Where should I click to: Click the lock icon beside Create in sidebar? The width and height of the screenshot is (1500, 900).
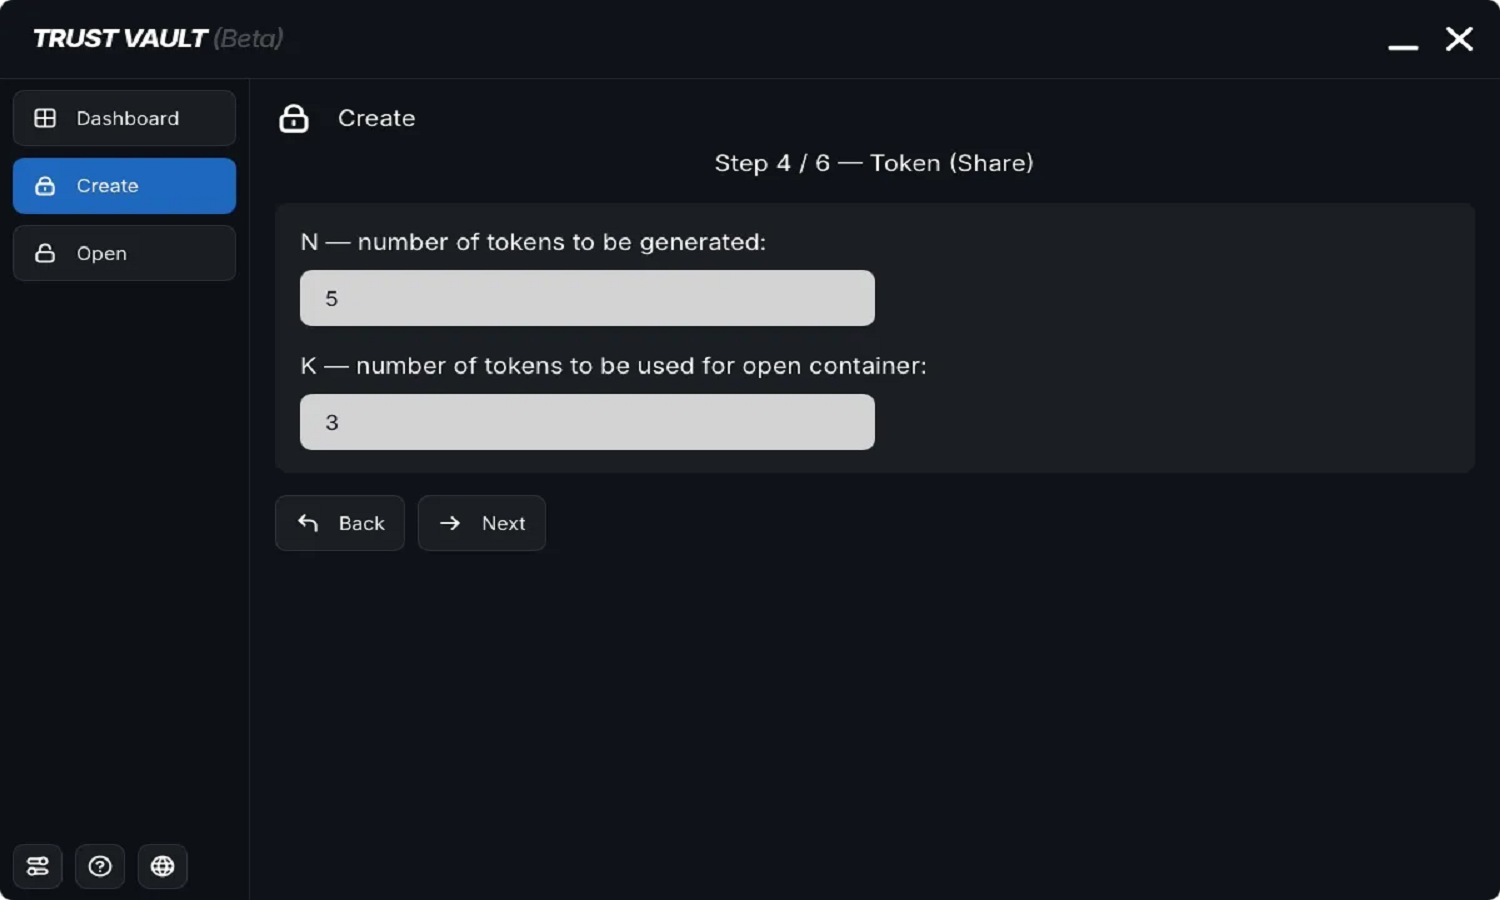click(x=45, y=186)
